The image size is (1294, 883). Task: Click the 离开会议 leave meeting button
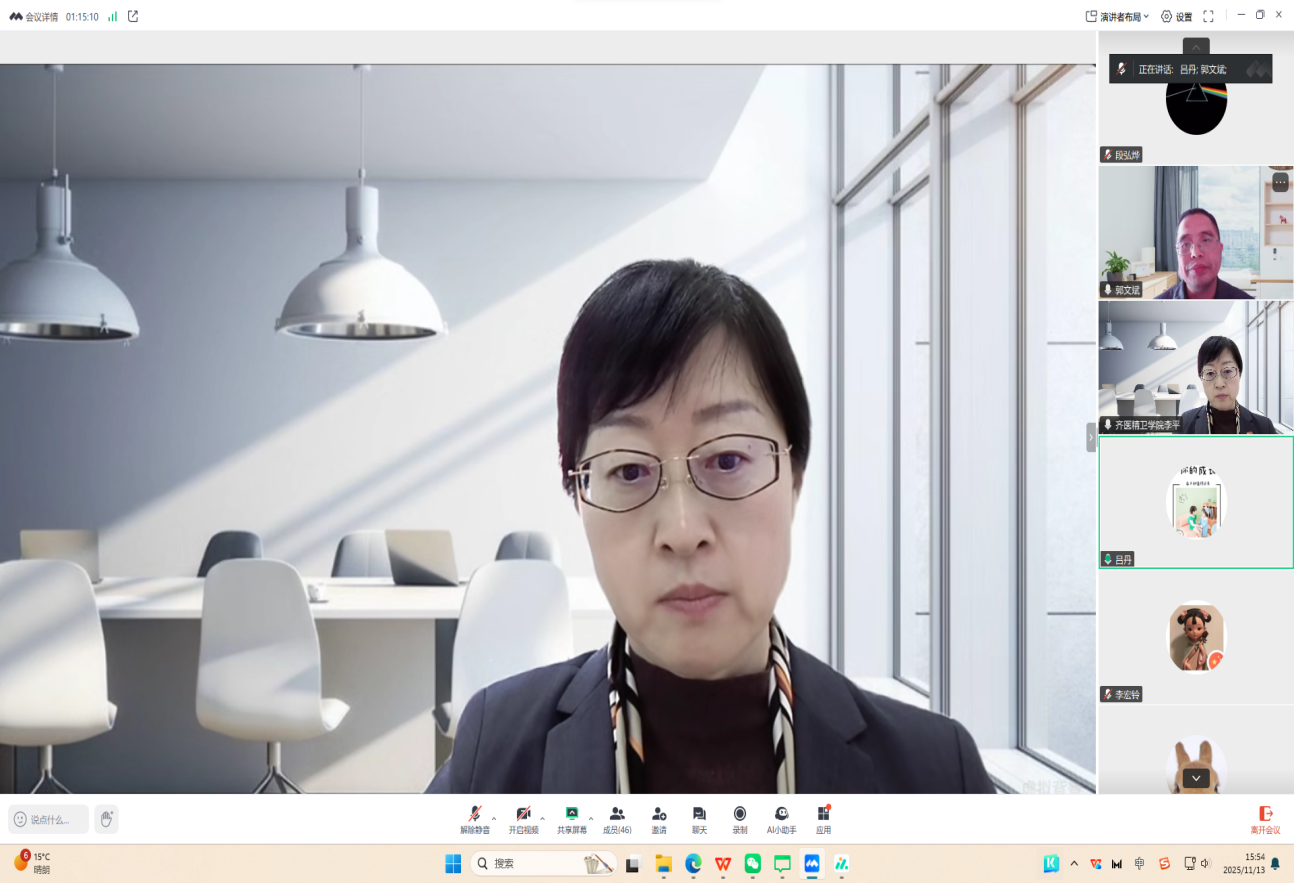click(1265, 819)
